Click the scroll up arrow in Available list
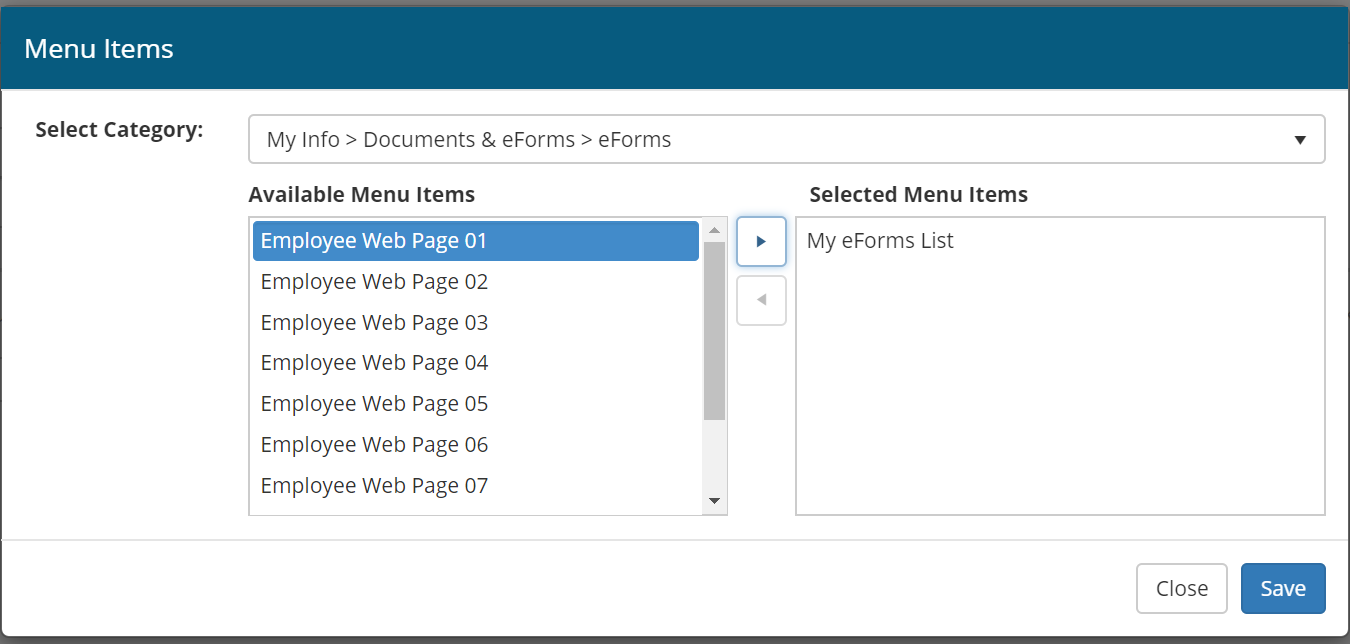Viewport: 1350px width, 644px height. (x=714, y=230)
